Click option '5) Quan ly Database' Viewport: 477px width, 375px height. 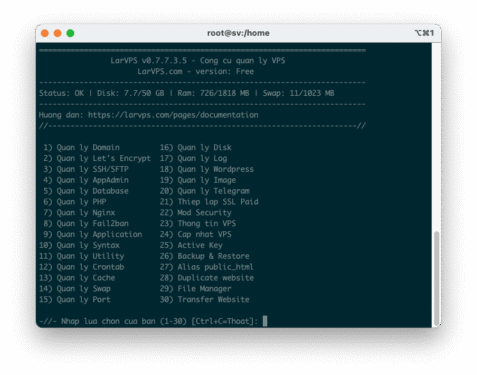coord(86,191)
